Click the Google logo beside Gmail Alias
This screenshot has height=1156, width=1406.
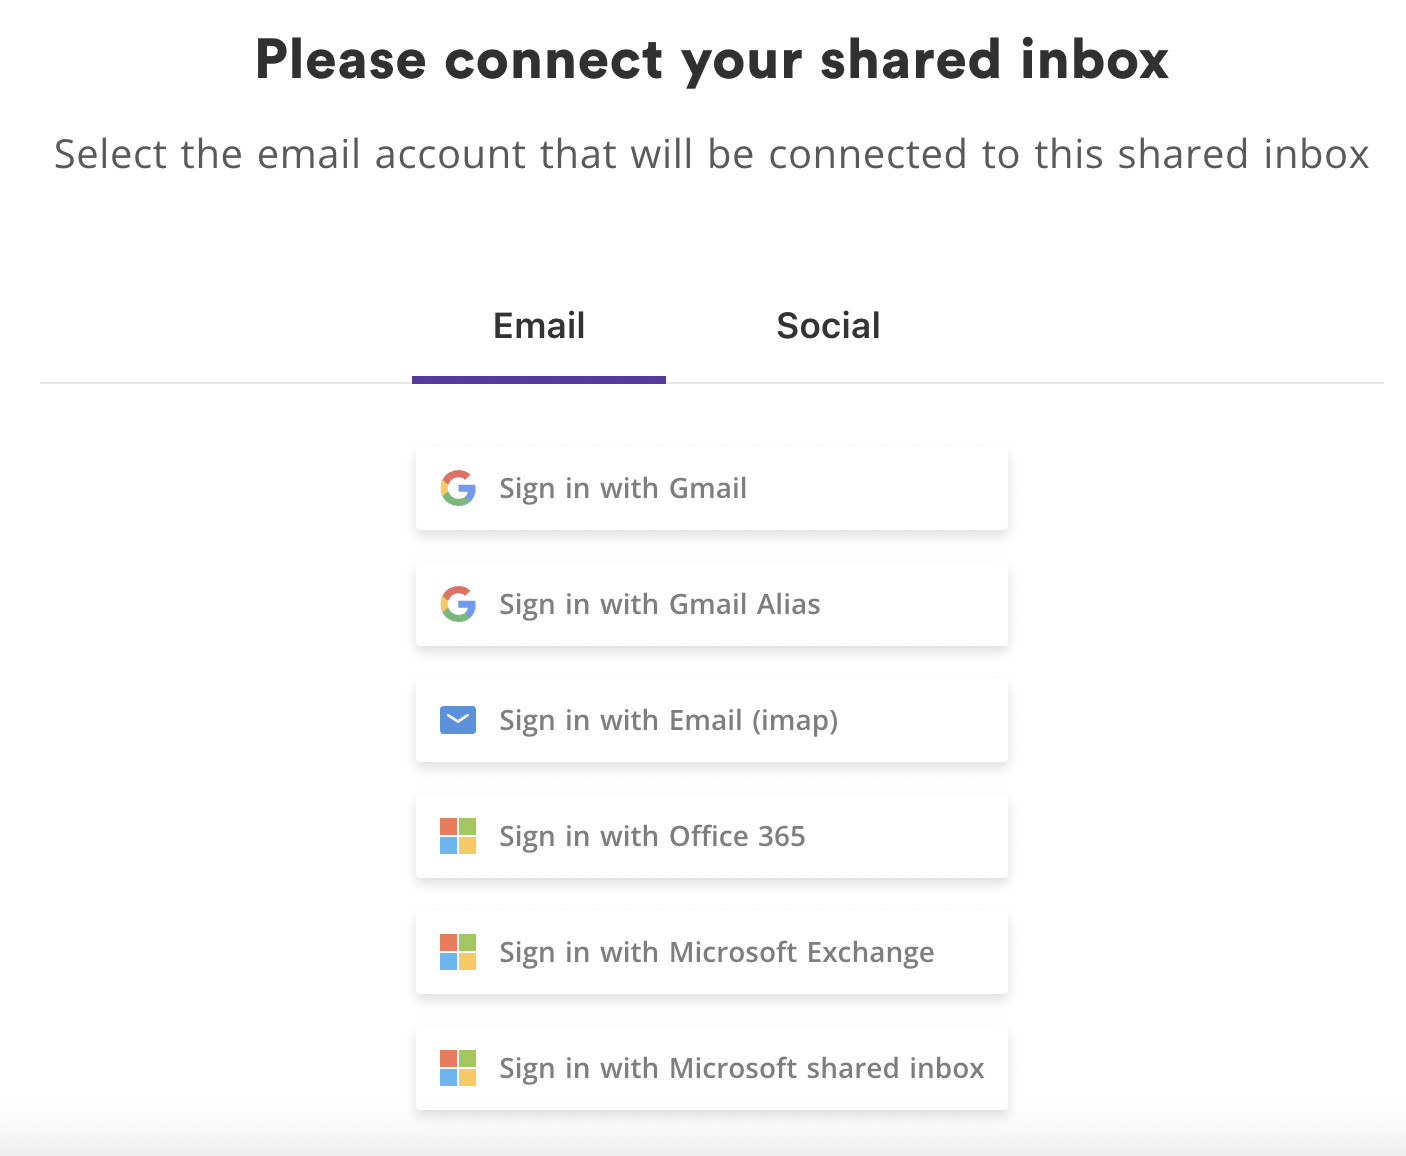pyautogui.click(x=458, y=604)
